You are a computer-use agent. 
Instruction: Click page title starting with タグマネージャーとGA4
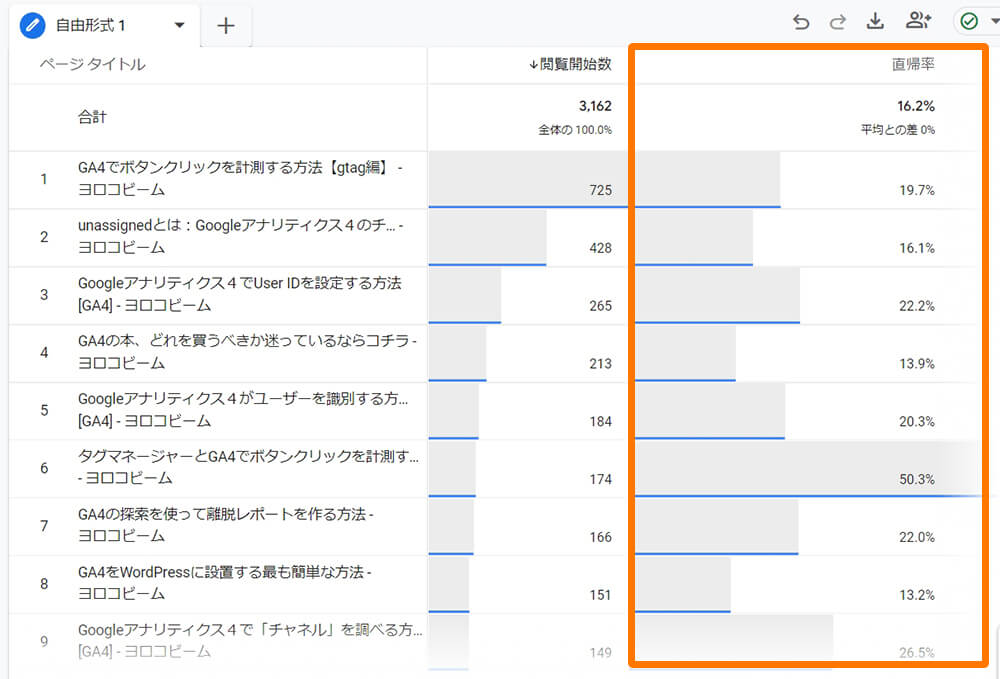[x=249, y=467]
